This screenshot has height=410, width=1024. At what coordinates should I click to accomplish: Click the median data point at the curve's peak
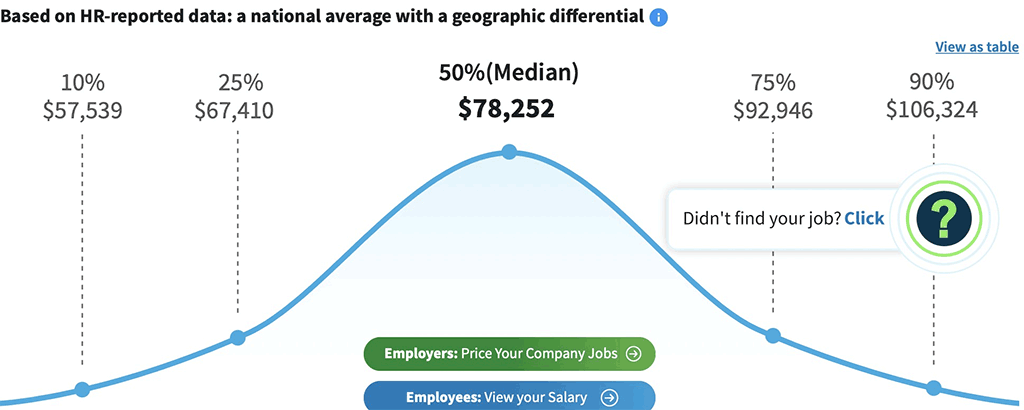[x=509, y=152]
